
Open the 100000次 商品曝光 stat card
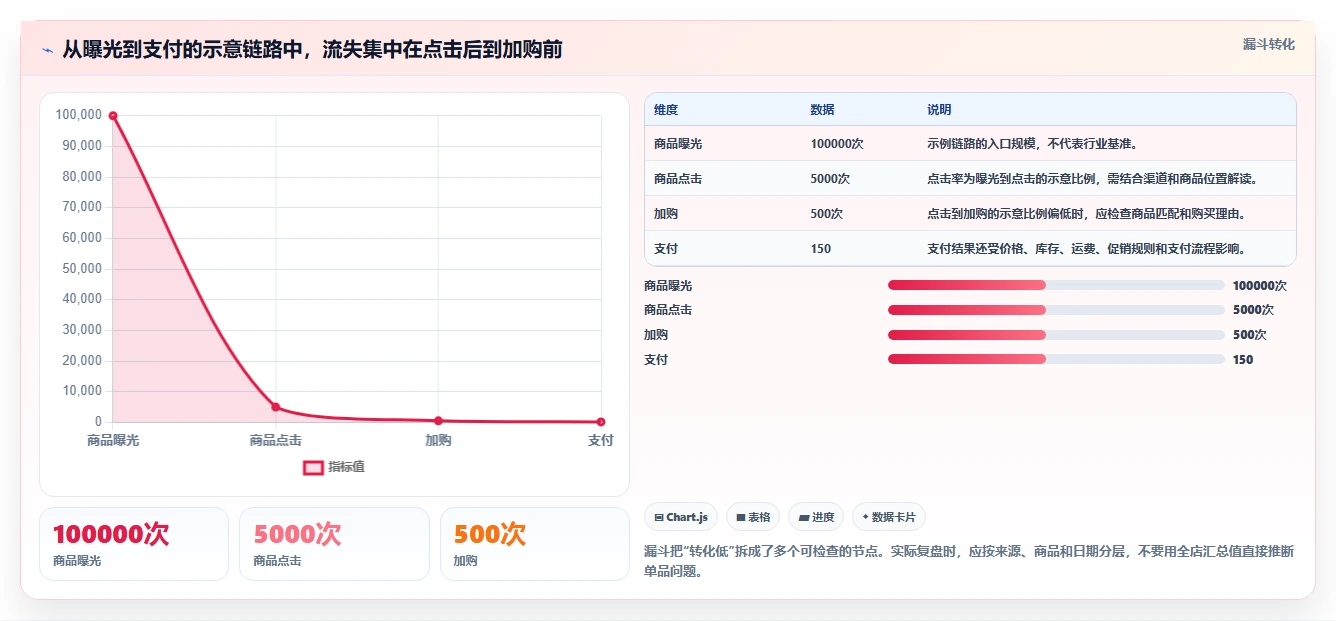pyautogui.click(x=134, y=544)
